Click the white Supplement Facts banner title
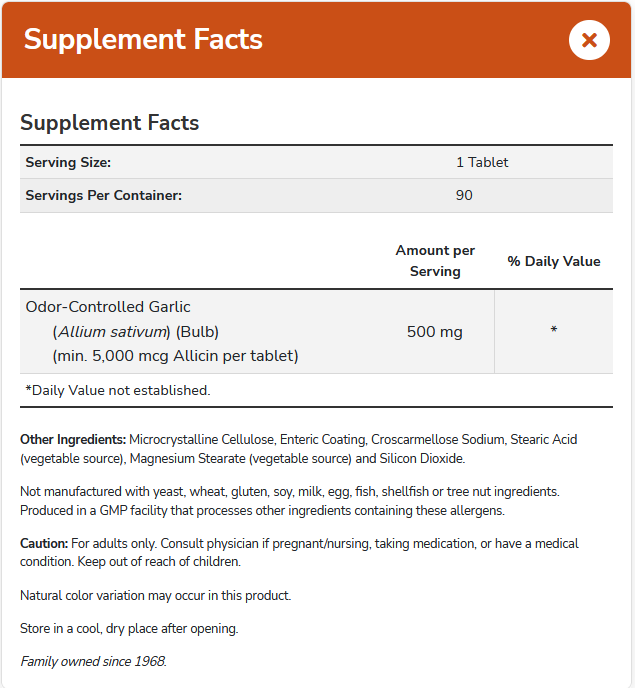 (x=143, y=40)
